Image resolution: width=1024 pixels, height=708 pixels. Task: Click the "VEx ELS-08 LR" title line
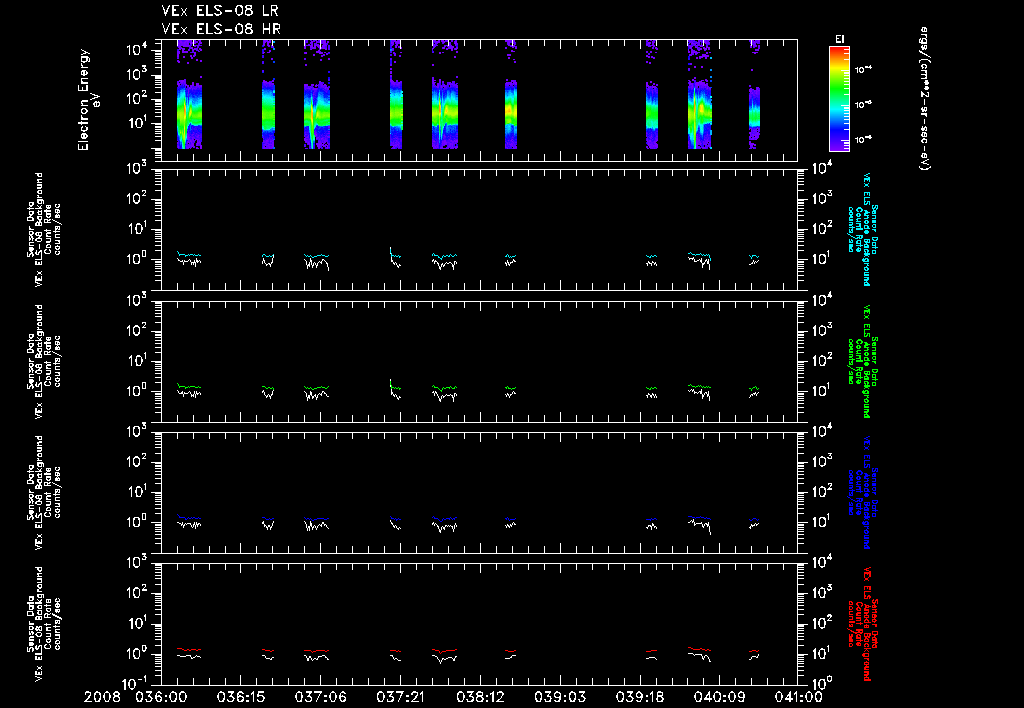pos(221,11)
